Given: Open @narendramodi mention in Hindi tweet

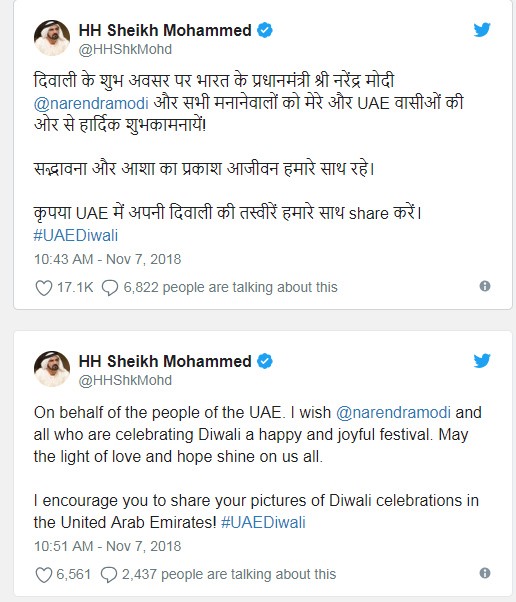Looking at the screenshot, I should pyautogui.click(x=91, y=104).
